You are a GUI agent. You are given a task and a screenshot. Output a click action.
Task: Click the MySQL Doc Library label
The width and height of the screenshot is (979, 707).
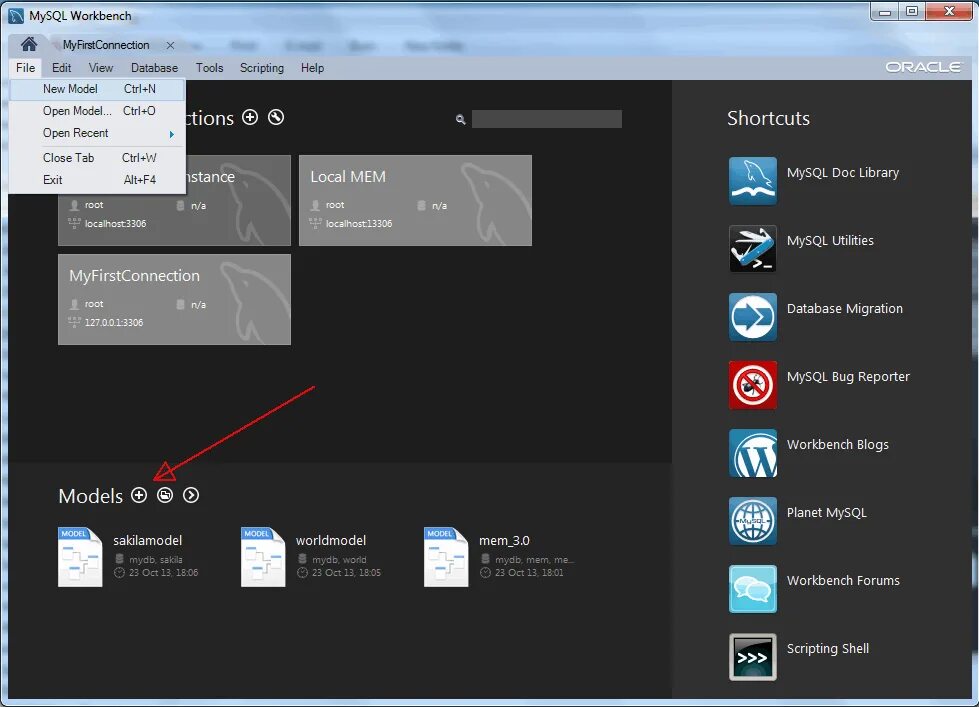pos(843,173)
